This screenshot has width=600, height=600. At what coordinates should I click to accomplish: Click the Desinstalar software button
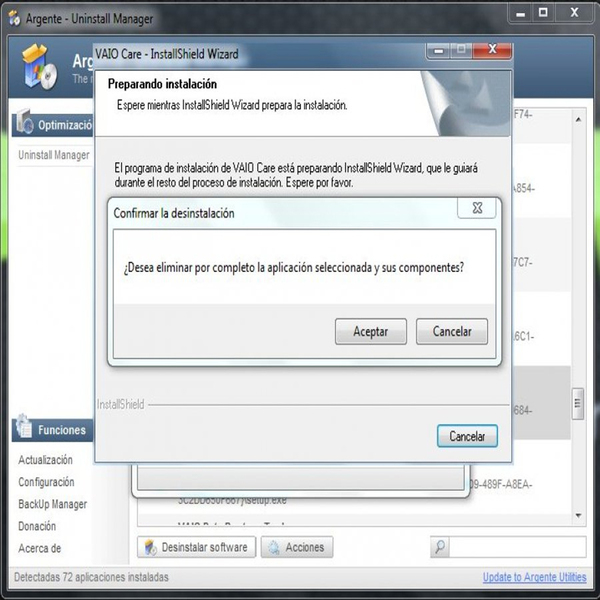tap(196, 547)
